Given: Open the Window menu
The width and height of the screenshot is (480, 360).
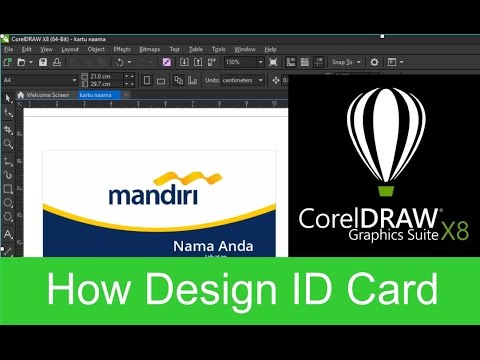Looking at the screenshot, I should 245,49.
